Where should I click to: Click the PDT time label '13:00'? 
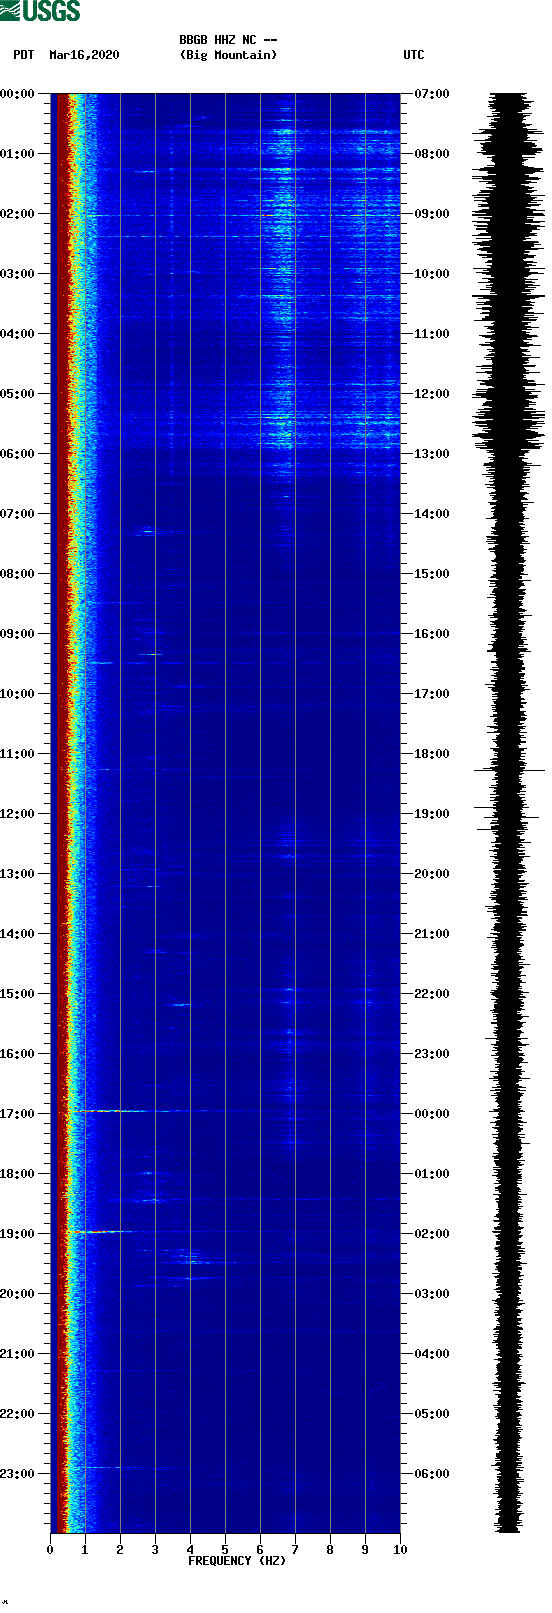pos(18,874)
